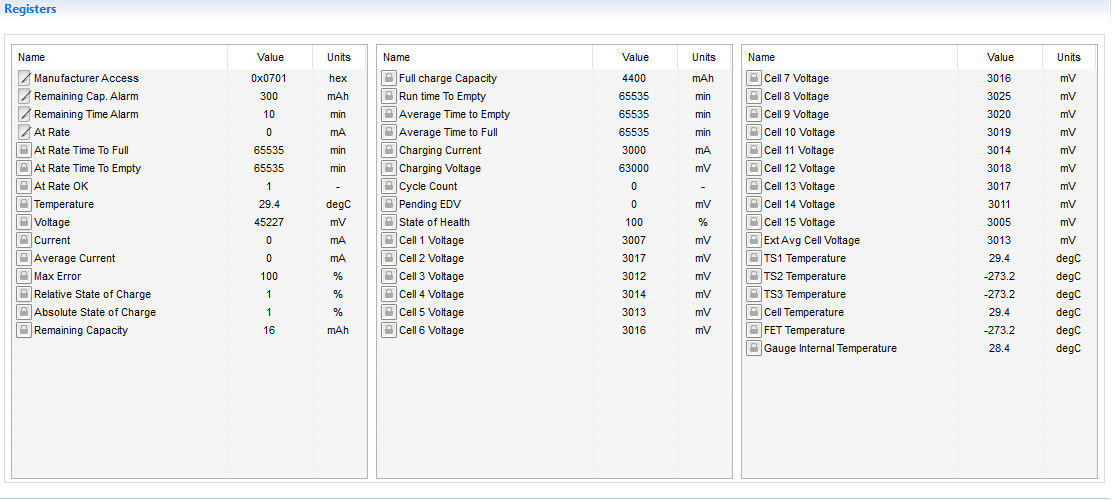Select the 0x0701 Manufacturer Access value
1114x500 pixels.
pos(269,78)
